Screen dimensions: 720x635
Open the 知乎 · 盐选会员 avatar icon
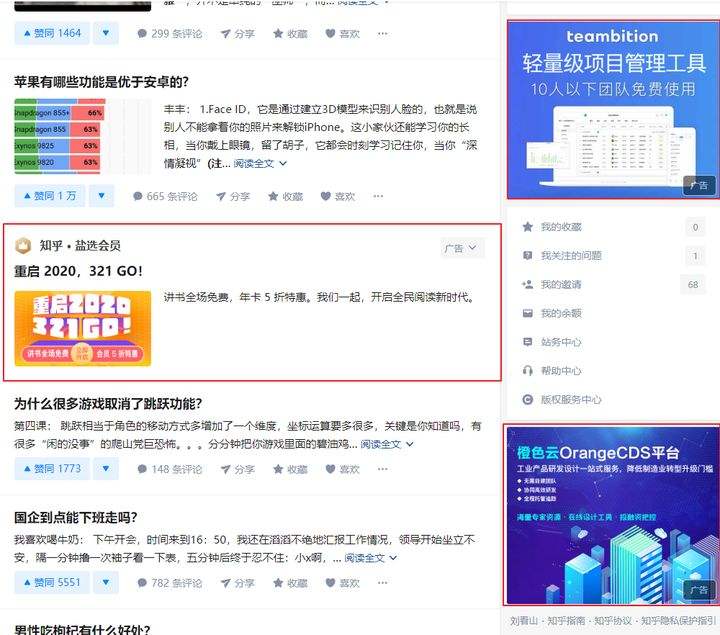[x=22, y=246]
